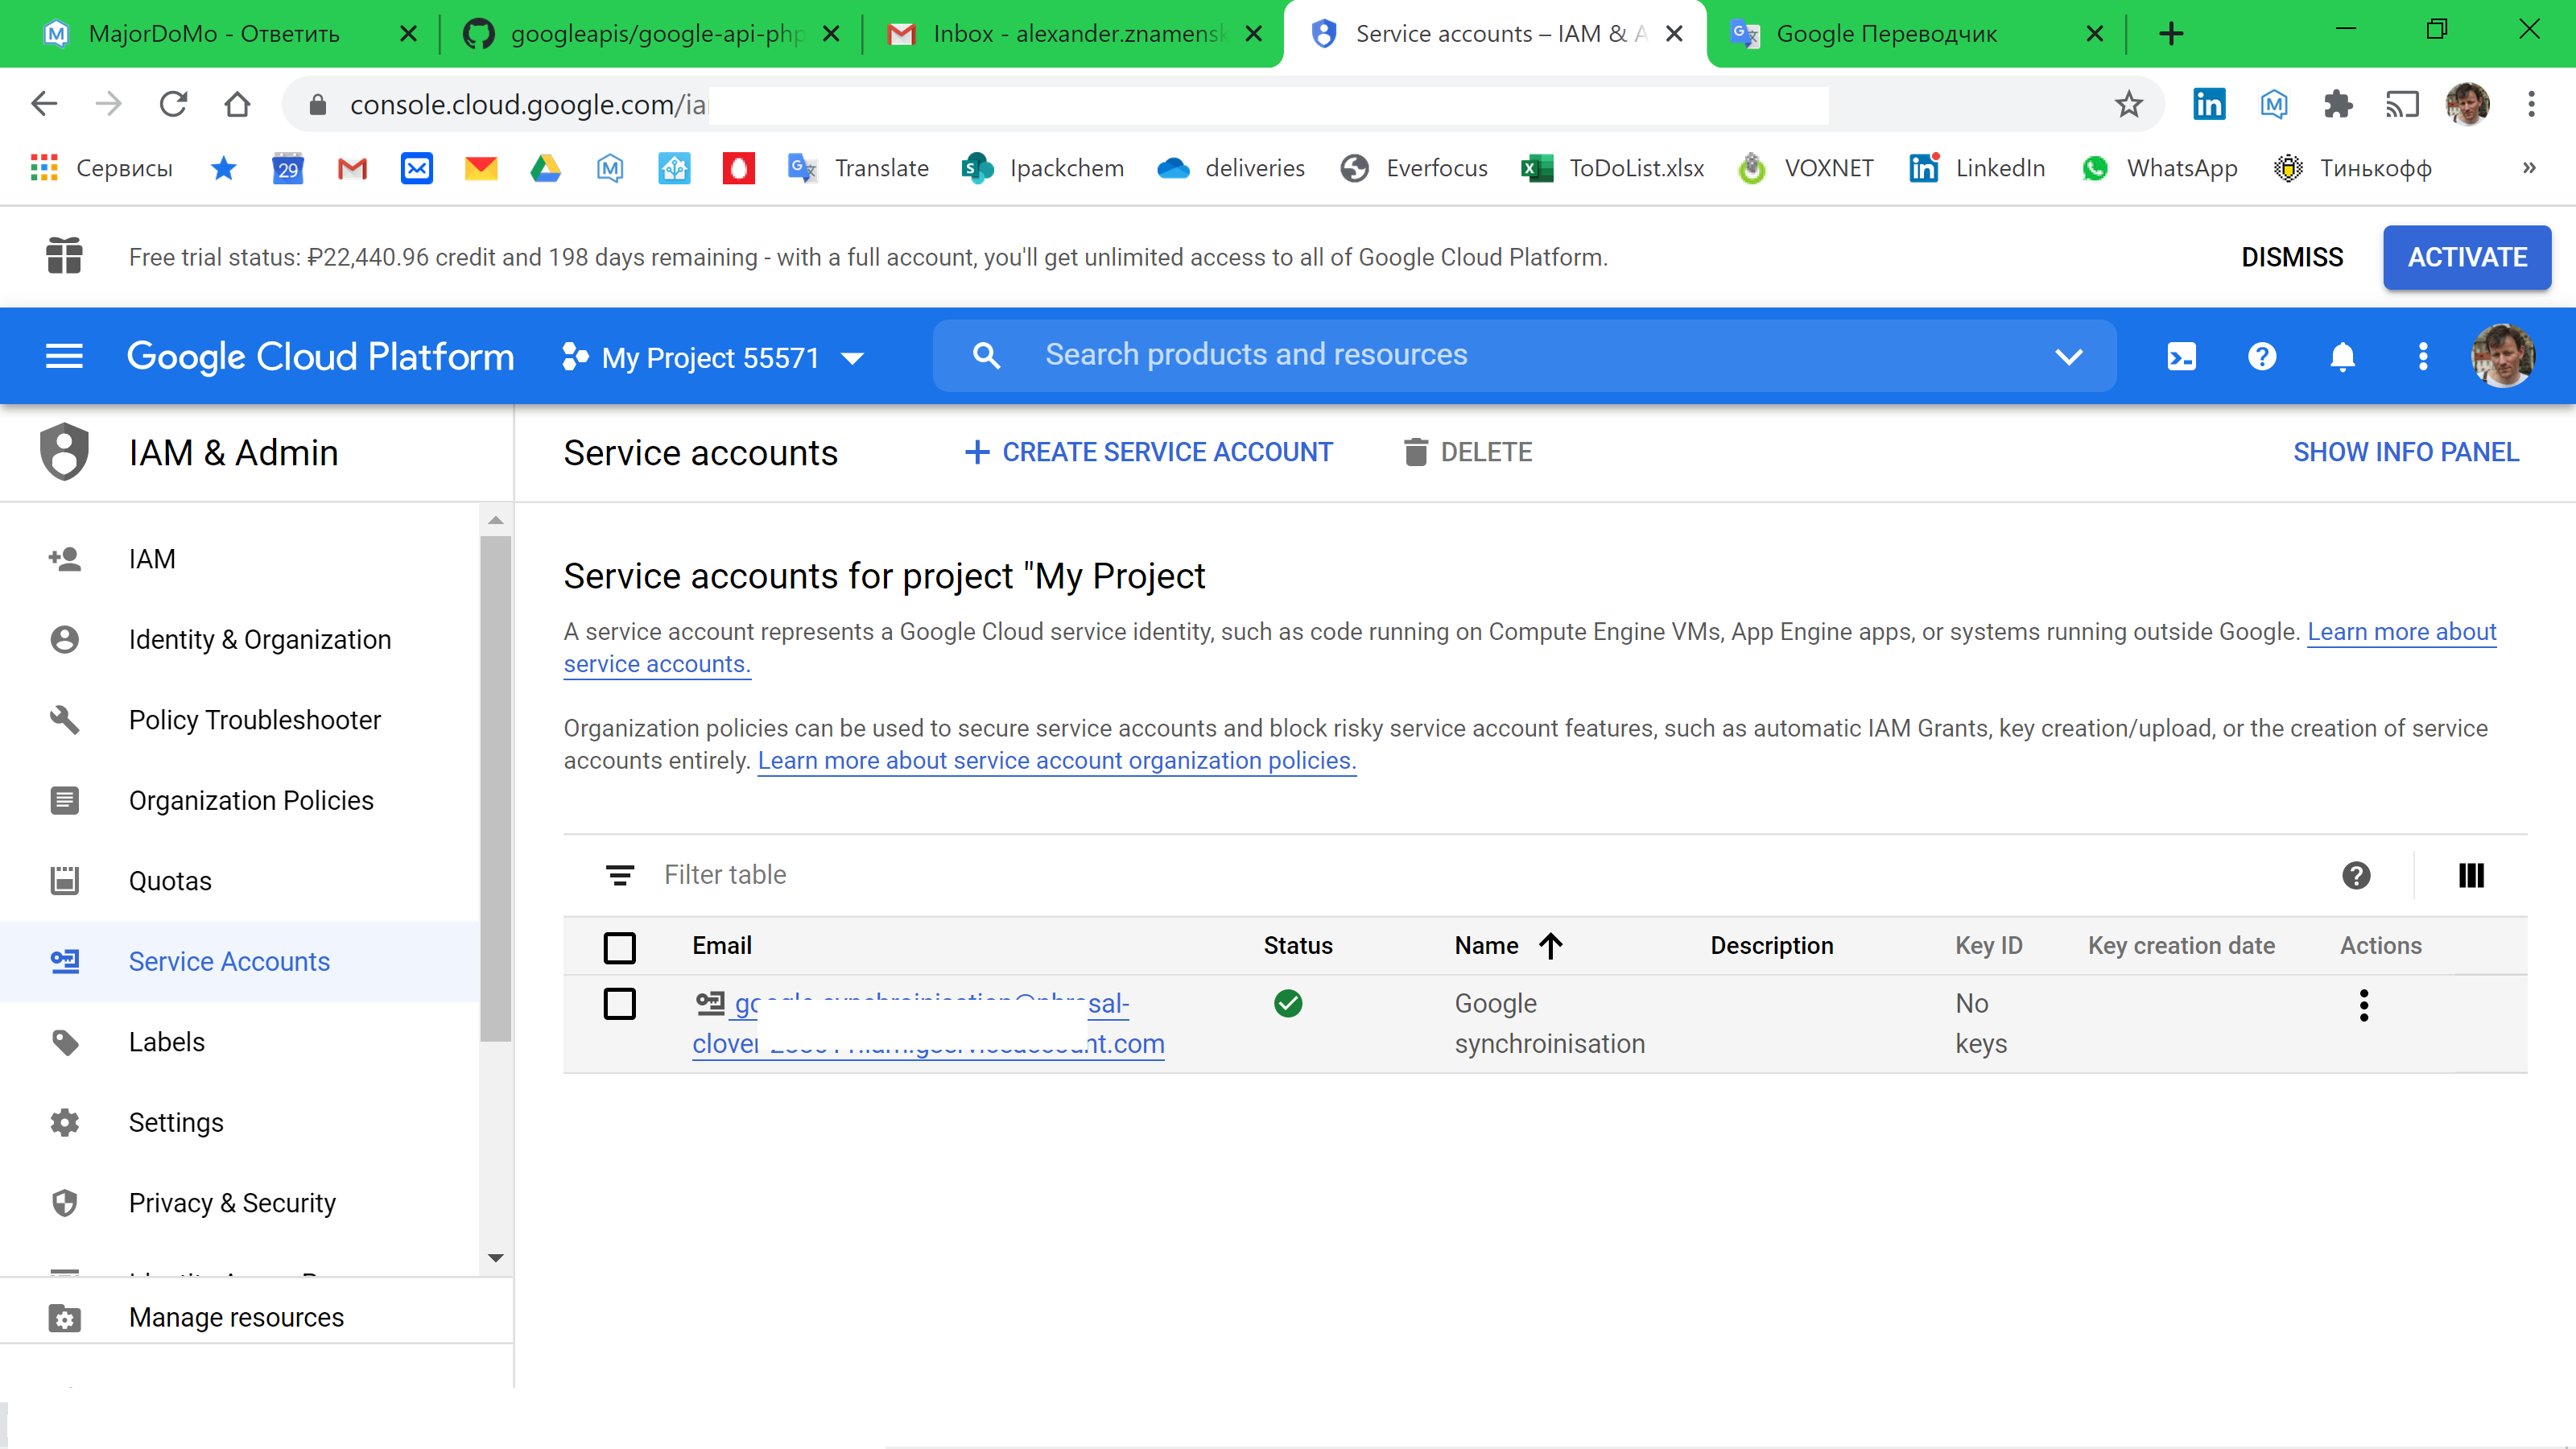Expand the My Project 55571 selector
The image size is (2576, 1449).
click(712, 357)
